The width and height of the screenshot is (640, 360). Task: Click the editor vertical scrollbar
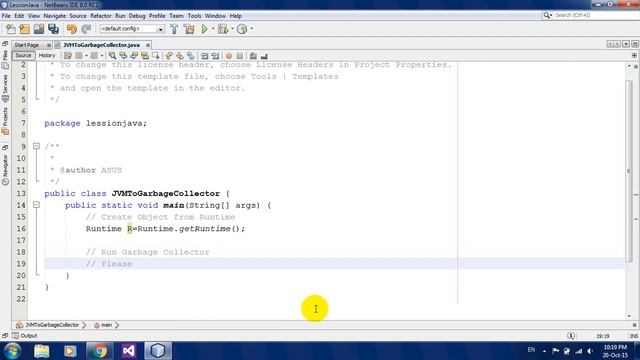tap(629, 171)
